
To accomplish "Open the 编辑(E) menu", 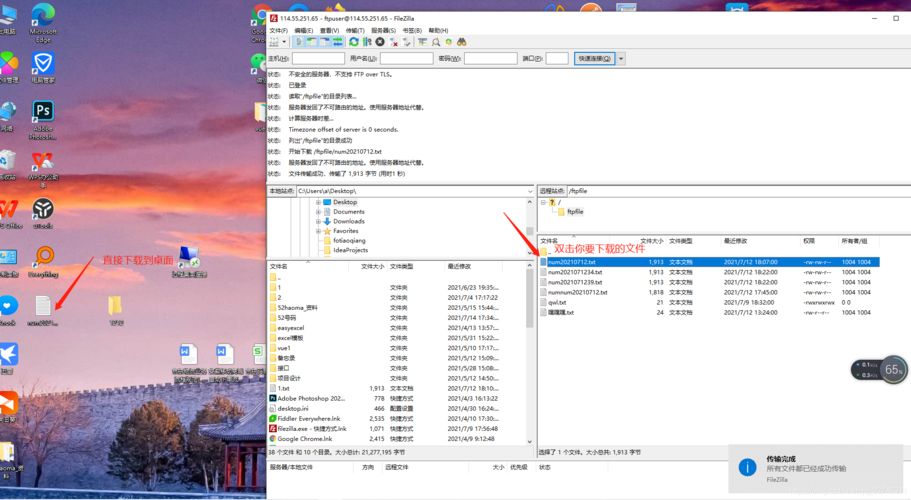I will click(303, 30).
